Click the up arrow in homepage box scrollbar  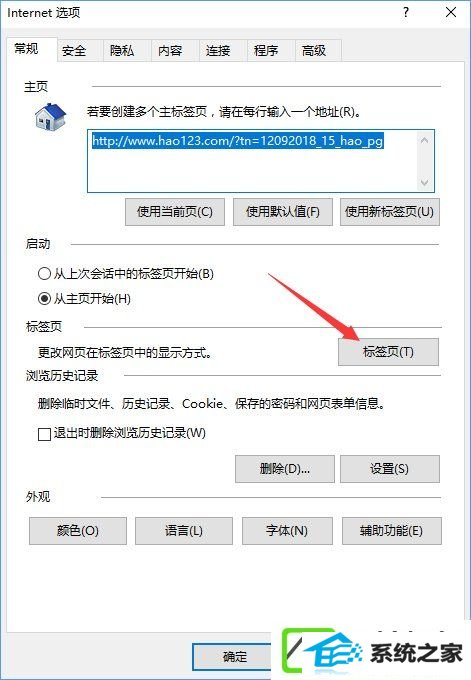425,140
